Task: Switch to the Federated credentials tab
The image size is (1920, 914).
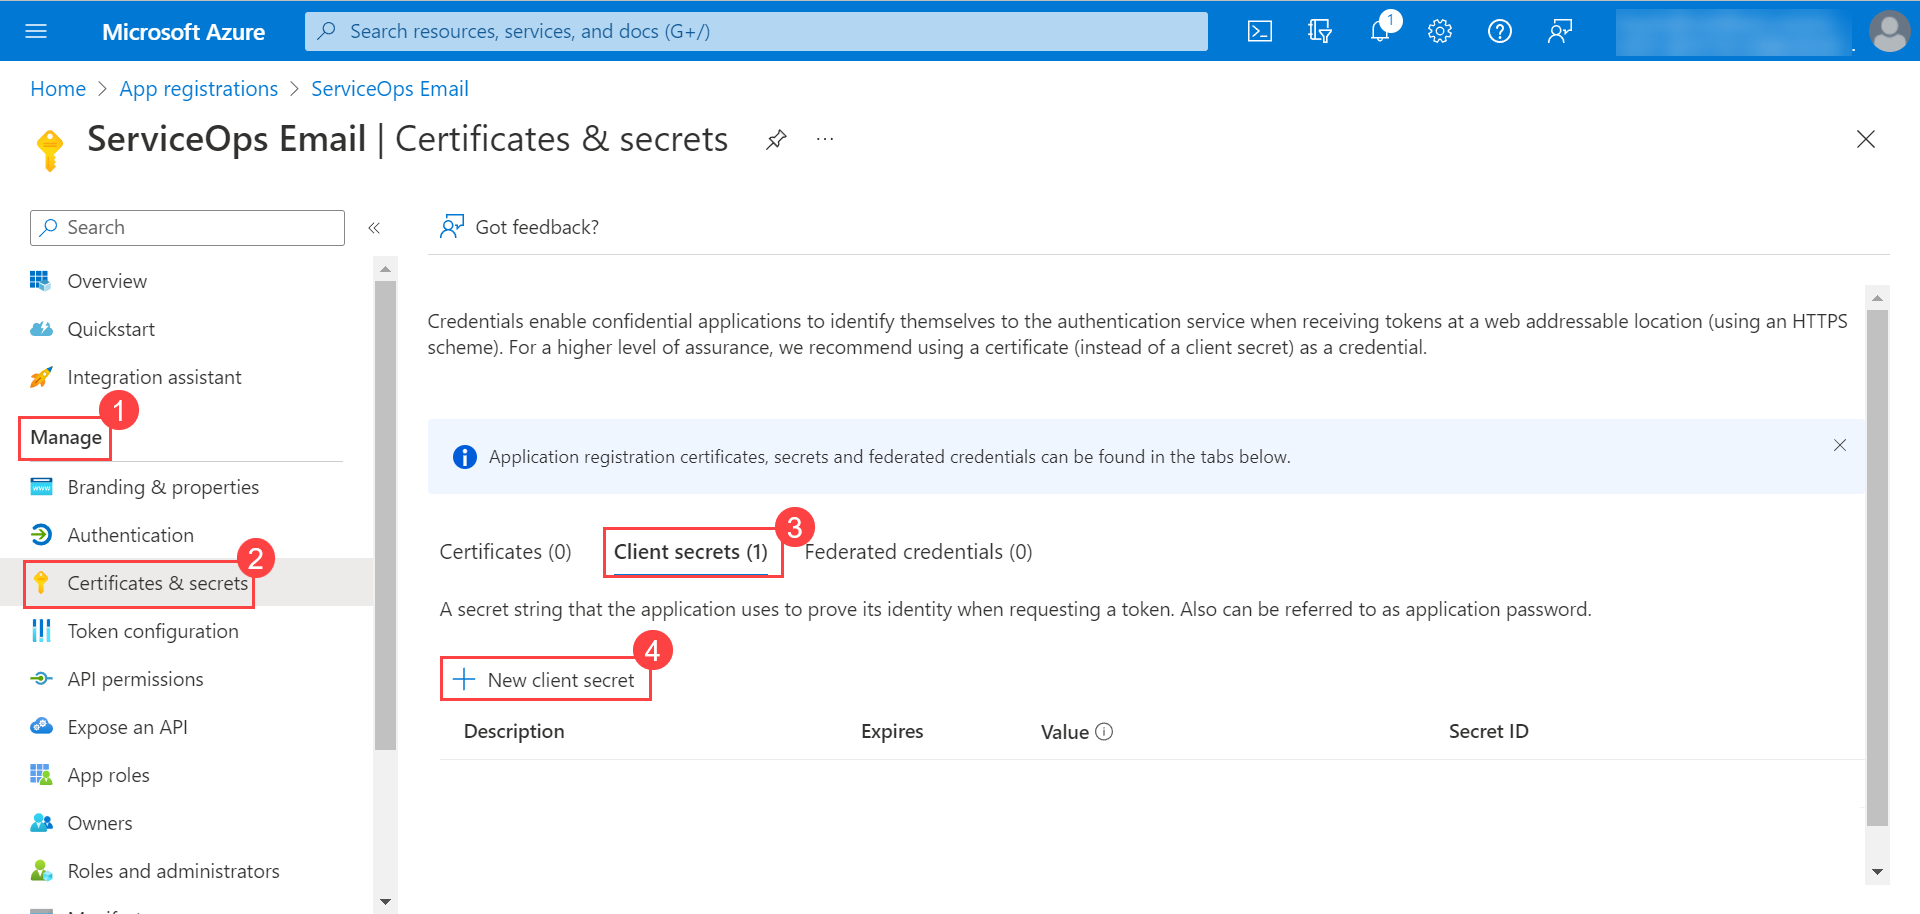Action: tap(917, 551)
